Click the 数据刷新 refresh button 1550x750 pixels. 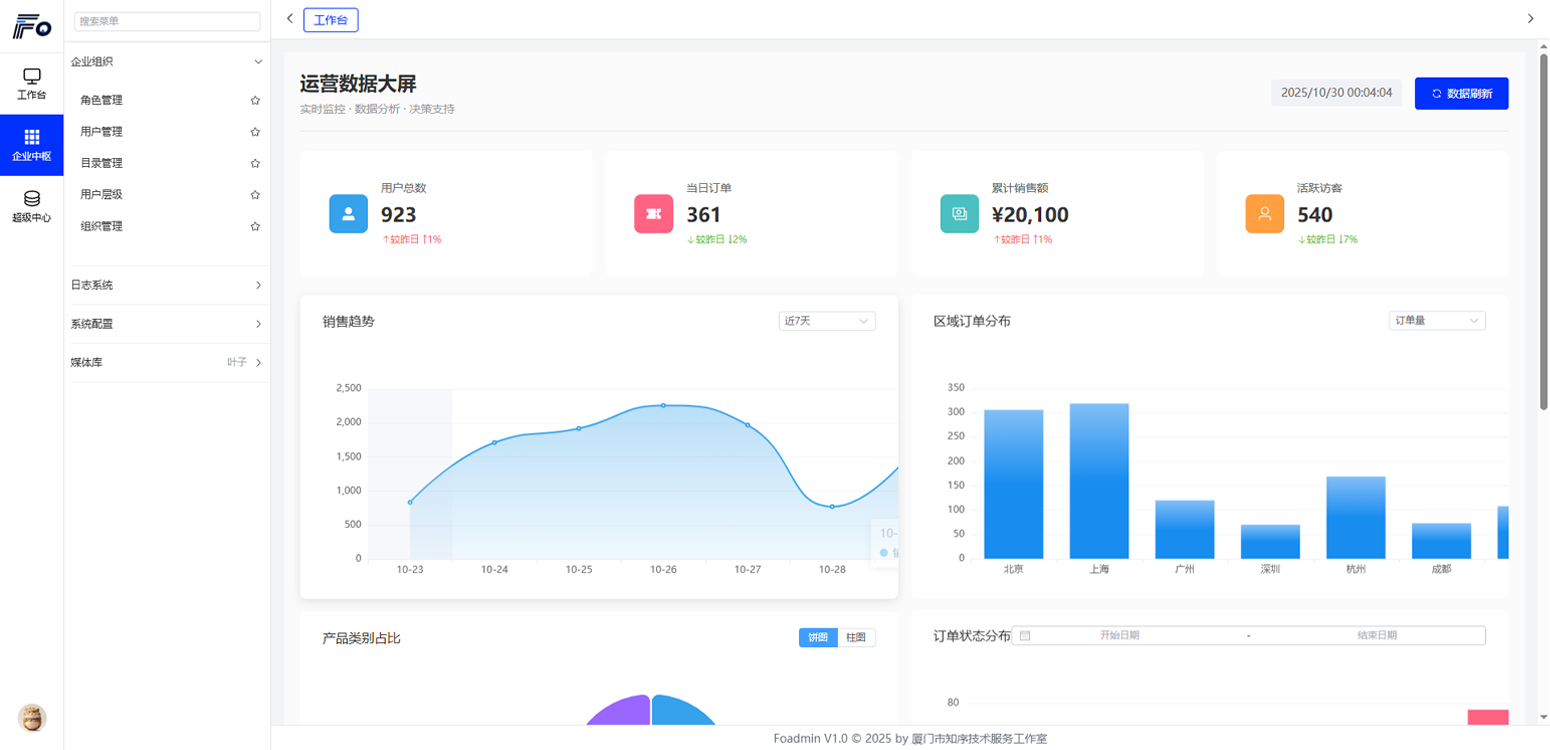[1460, 92]
